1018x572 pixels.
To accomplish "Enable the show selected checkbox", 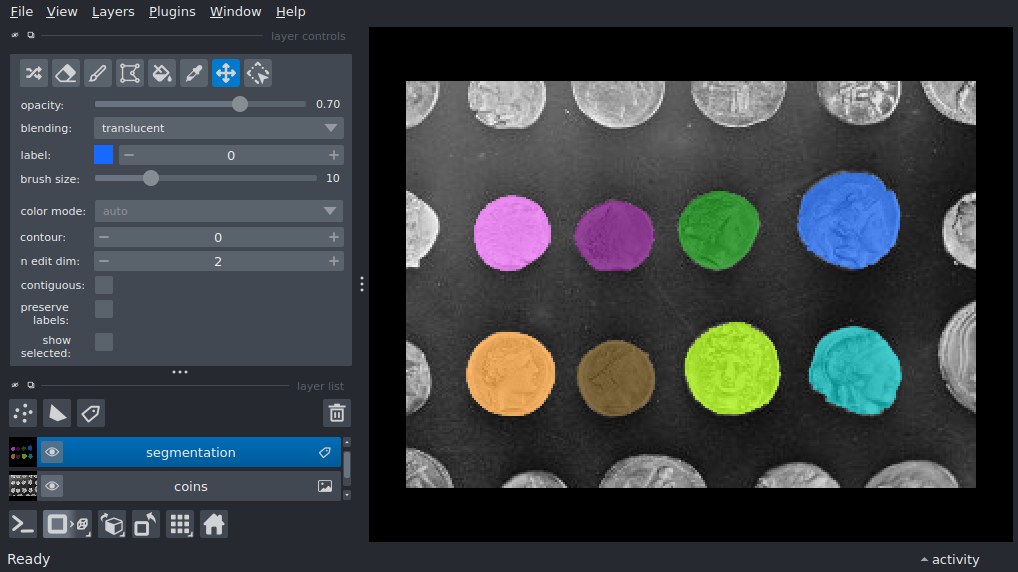I will point(104,342).
